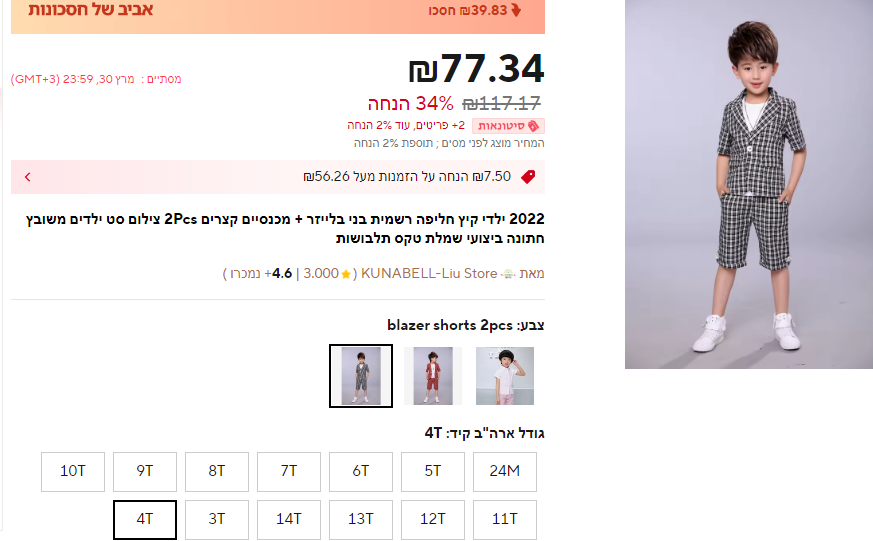Image resolution: width=873 pixels, height=541 pixels.
Task: Click the red coupon tag icon
Action: (528, 177)
